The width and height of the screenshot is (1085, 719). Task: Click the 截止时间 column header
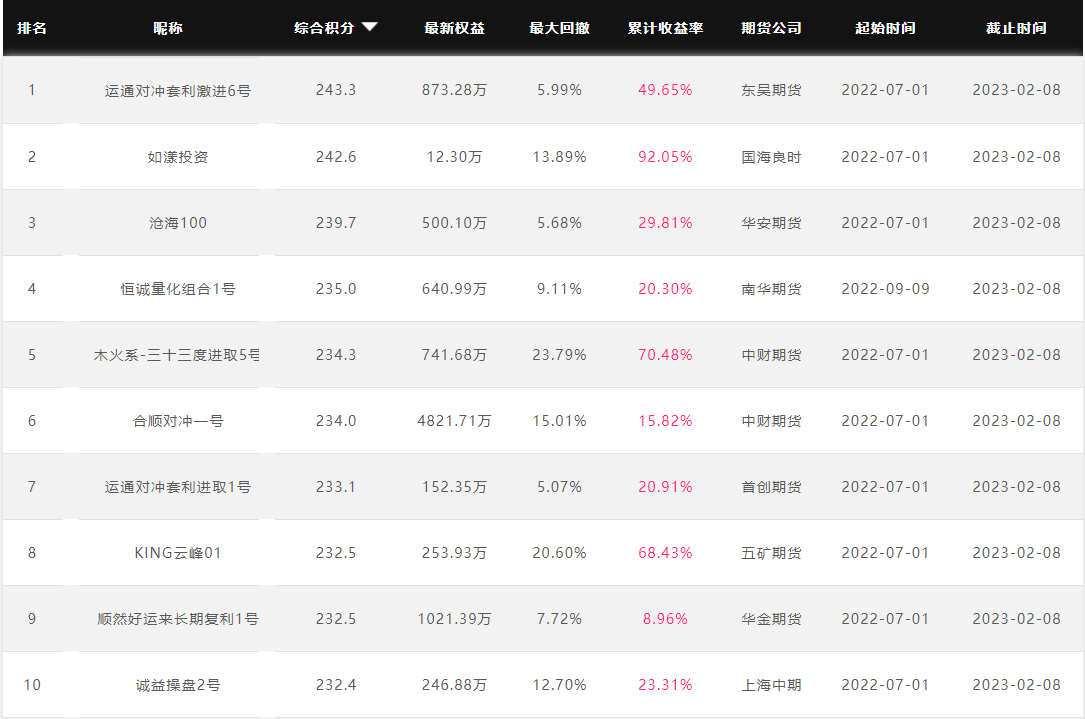pos(1016,28)
